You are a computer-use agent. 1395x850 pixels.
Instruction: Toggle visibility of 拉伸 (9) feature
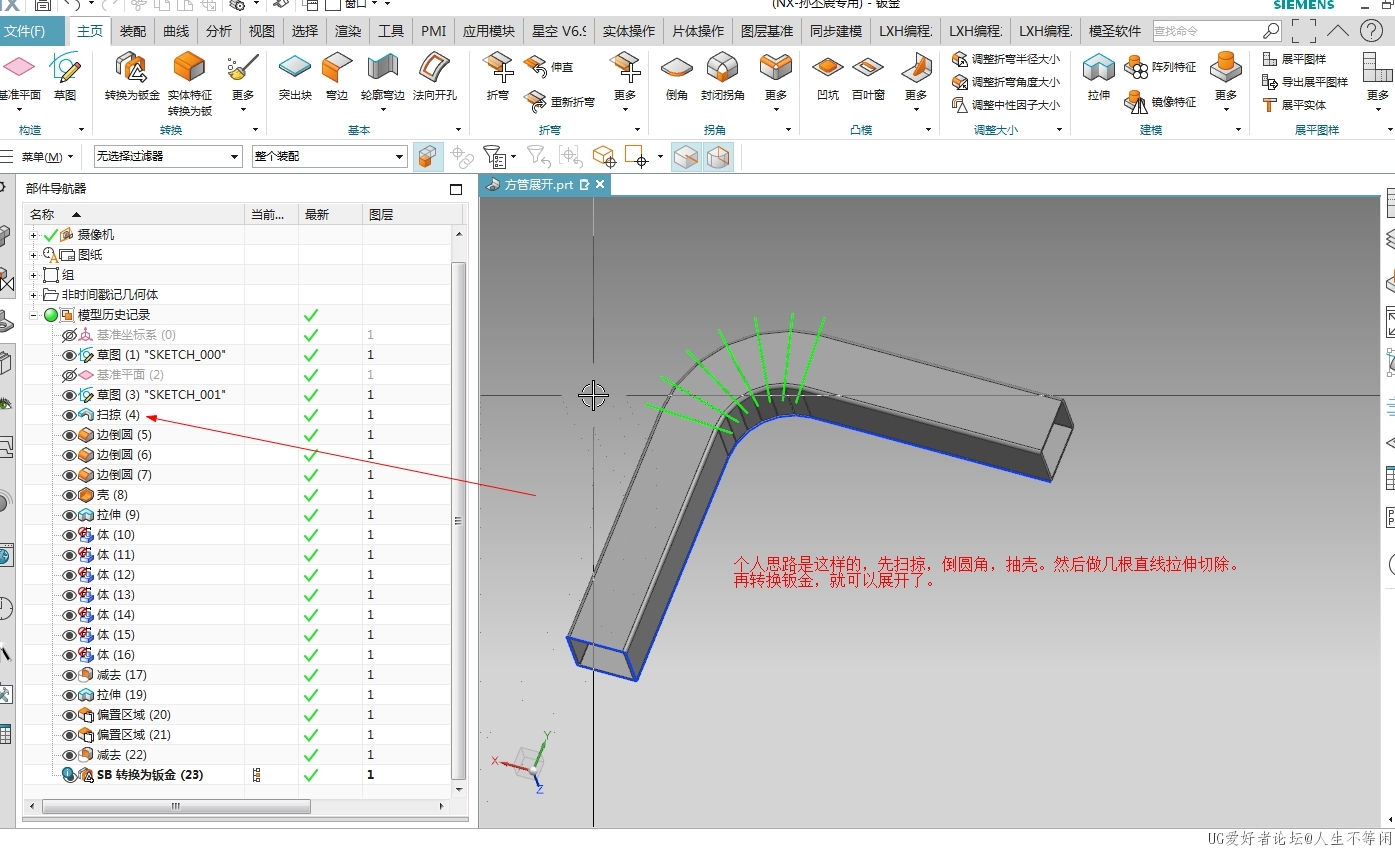[69, 515]
